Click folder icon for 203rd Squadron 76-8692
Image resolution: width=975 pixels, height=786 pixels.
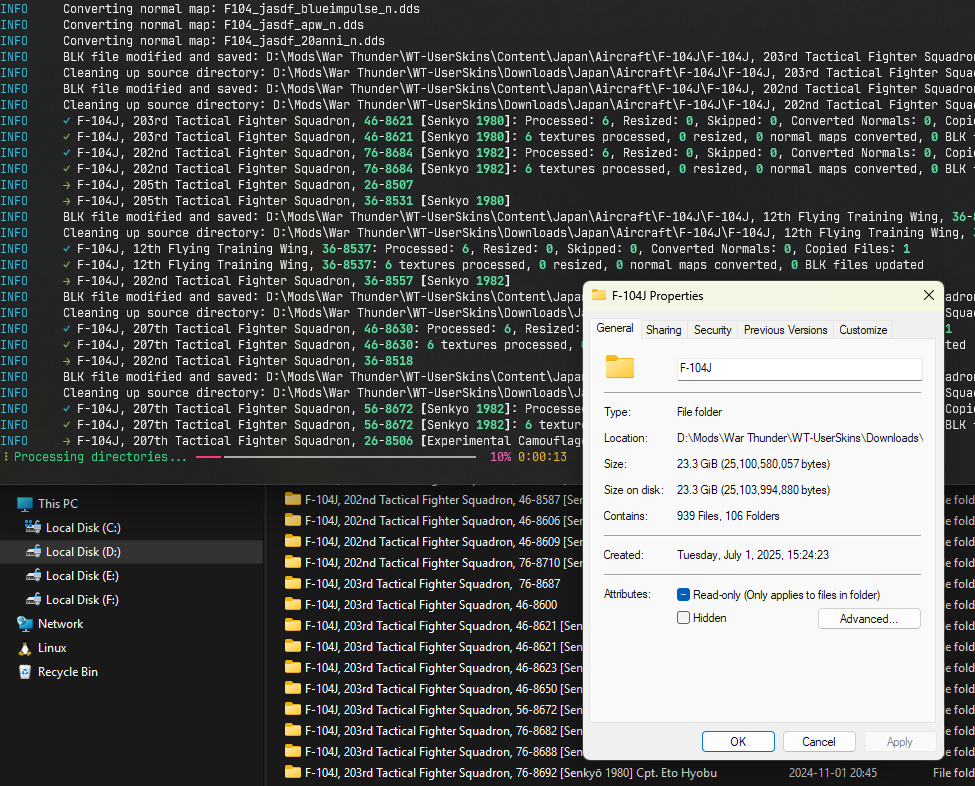(292, 772)
